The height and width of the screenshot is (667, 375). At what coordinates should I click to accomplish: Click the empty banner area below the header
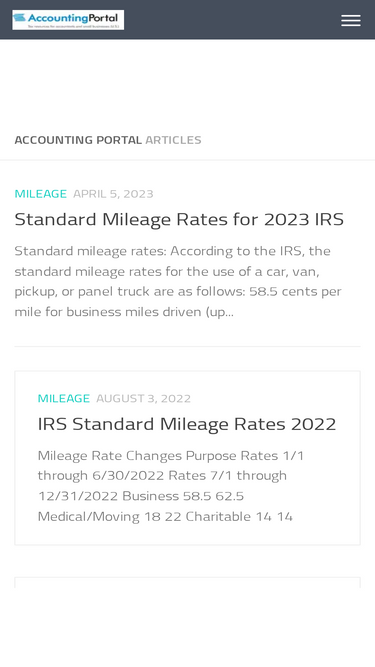click(x=188, y=81)
